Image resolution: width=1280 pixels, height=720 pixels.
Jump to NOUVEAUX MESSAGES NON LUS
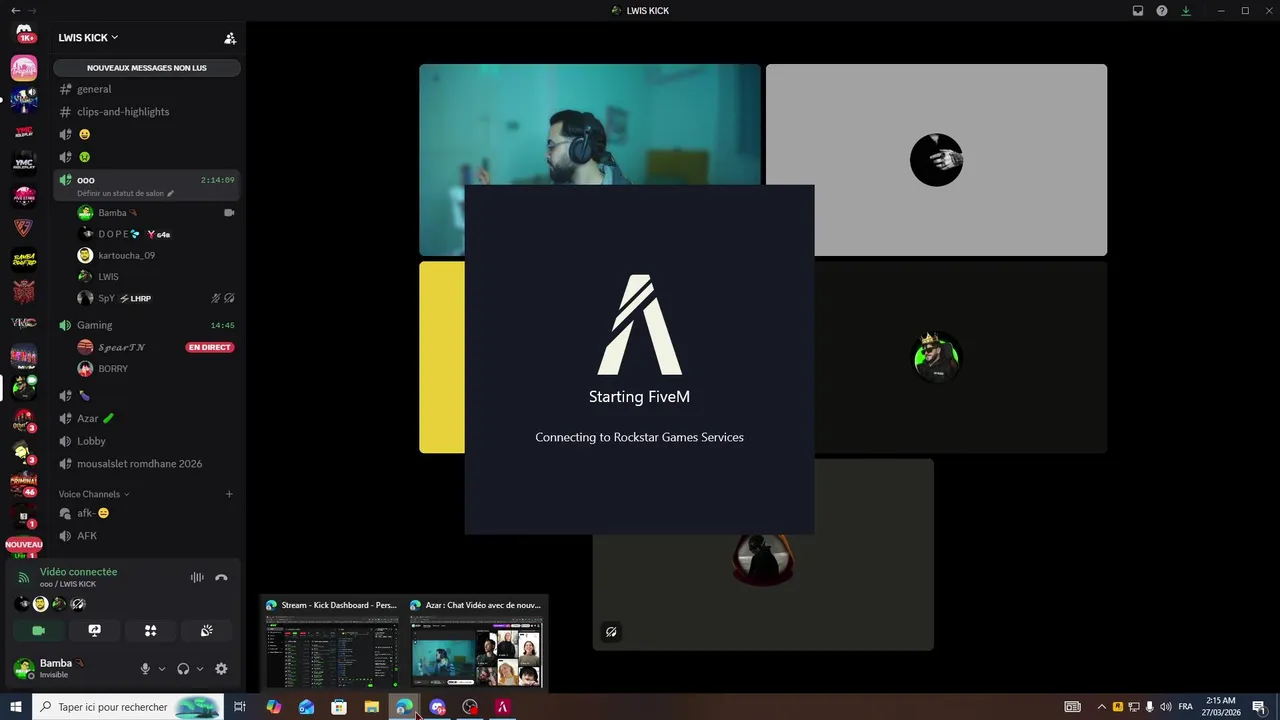147,68
